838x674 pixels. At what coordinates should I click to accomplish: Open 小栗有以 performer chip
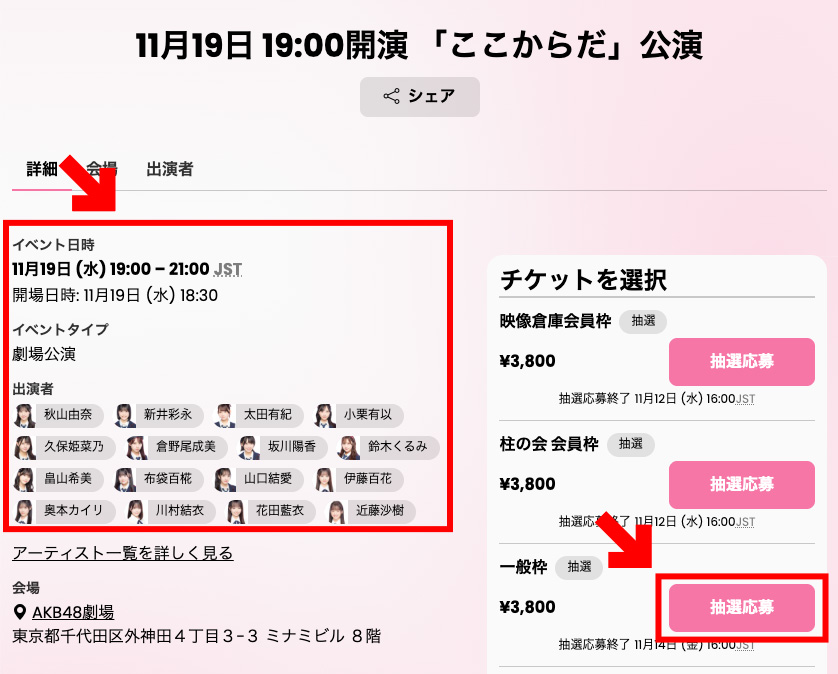[x=359, y=415]
